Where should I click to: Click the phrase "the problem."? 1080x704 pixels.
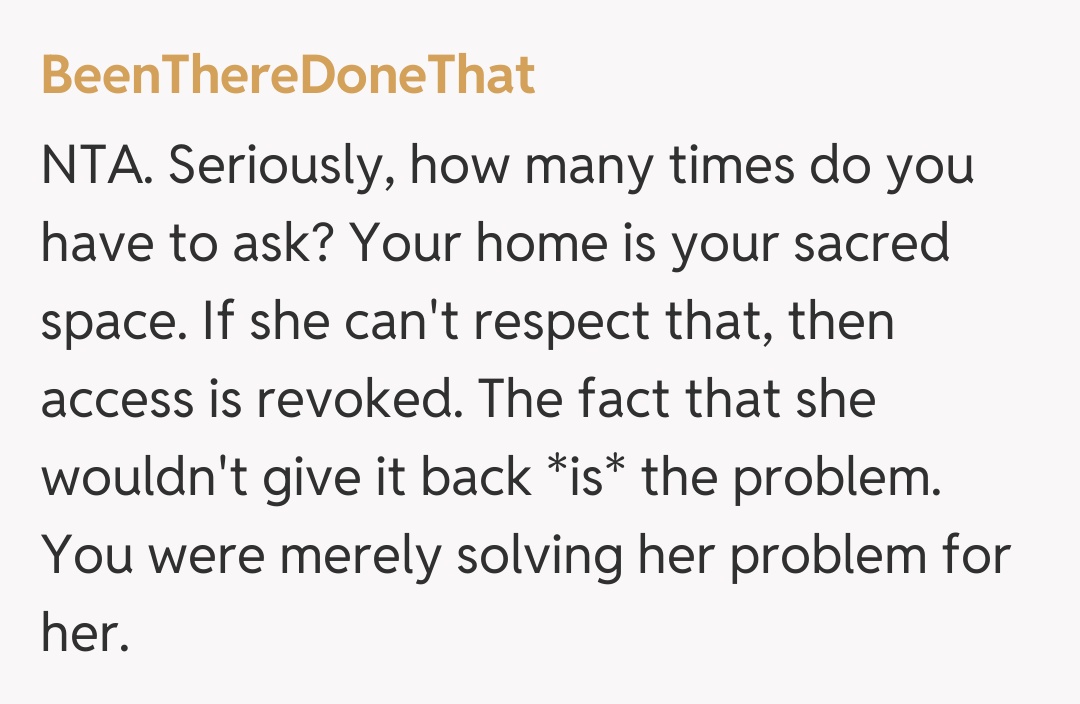pyautogui.click(x=793, y=478)
